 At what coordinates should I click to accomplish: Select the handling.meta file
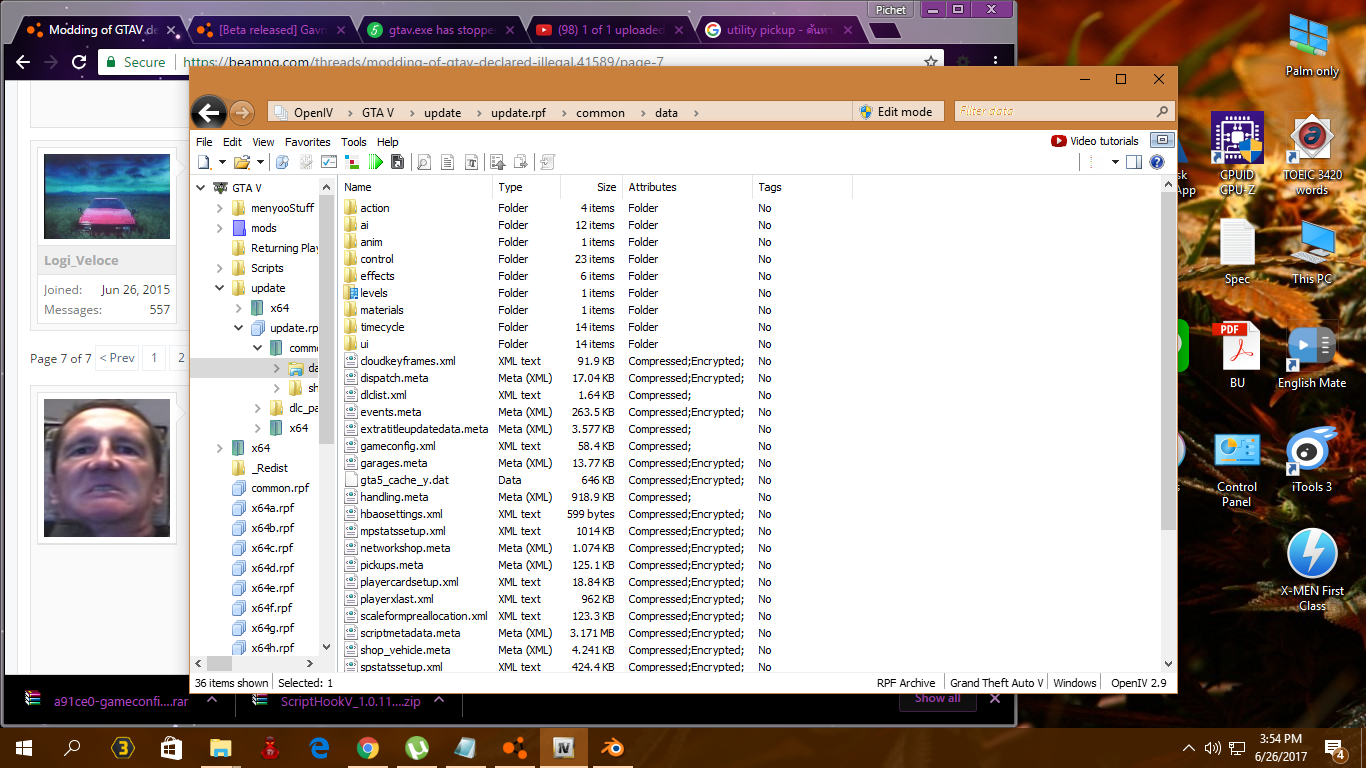point(394,497)
